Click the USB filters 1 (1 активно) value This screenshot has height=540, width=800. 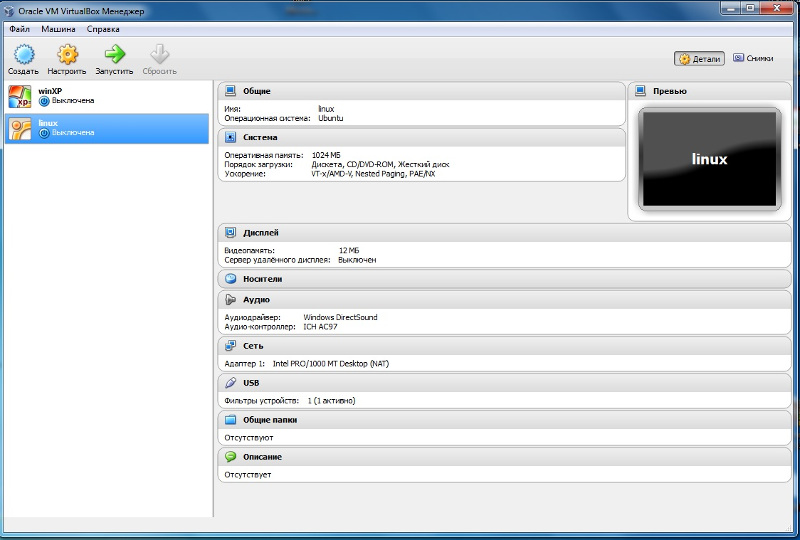tap(331, 401)
